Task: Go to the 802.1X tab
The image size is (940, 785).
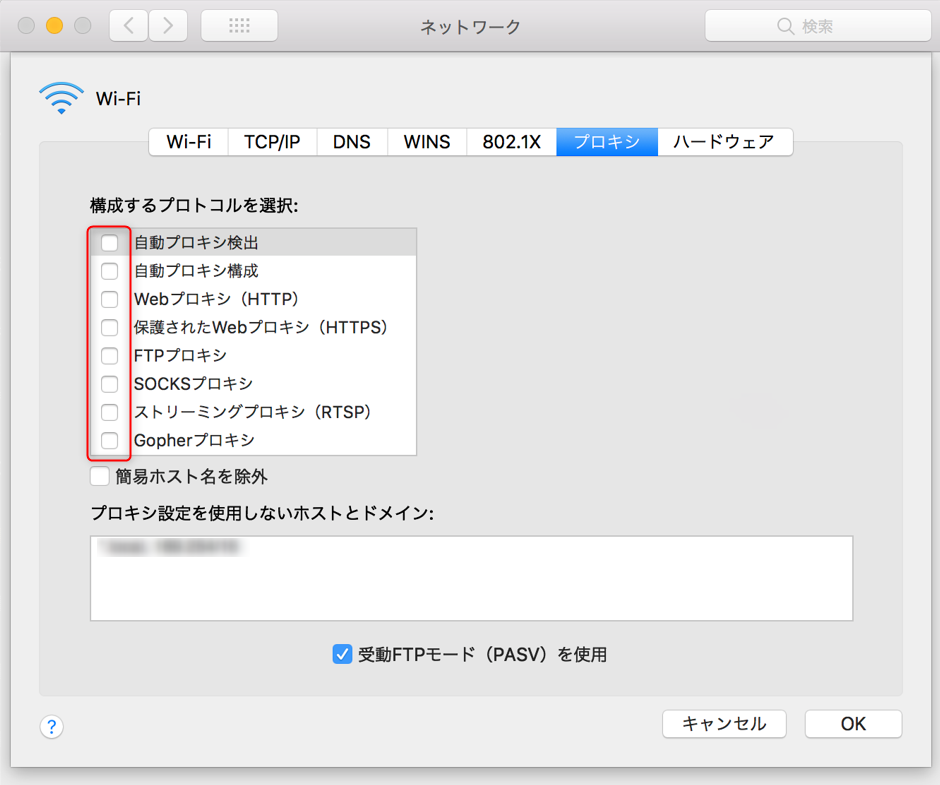Action: tap(511, 142)
